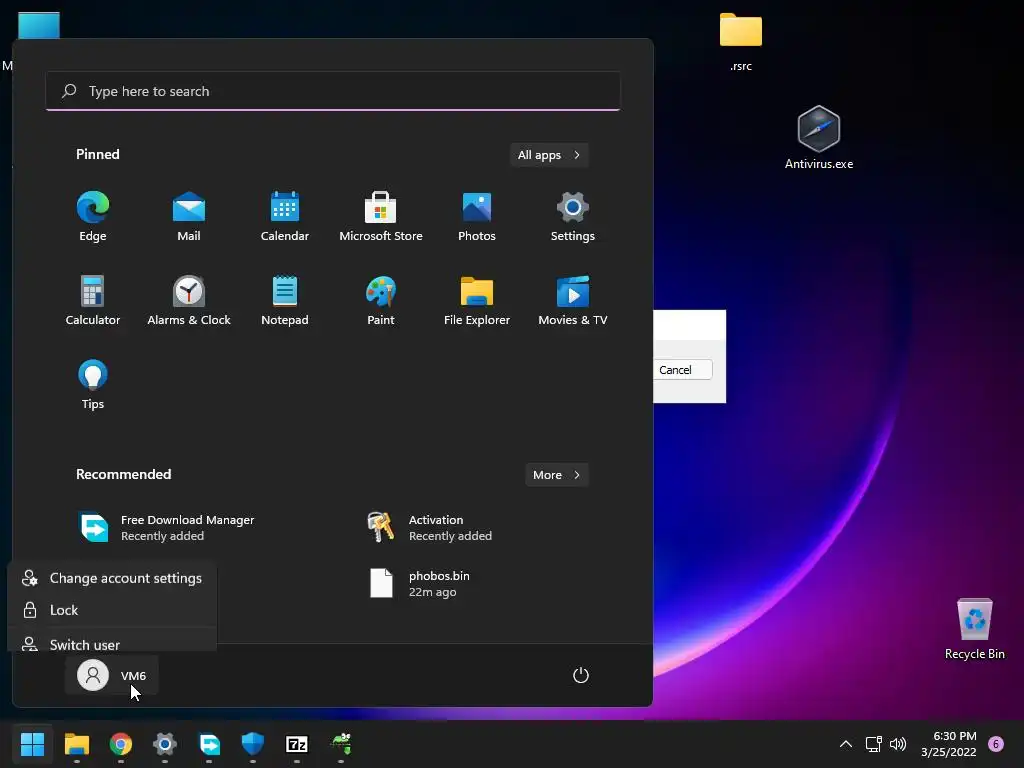The image size is (1024, 768).
Task: Focus the Type here to search box
Action: click(x=333, y=91)
